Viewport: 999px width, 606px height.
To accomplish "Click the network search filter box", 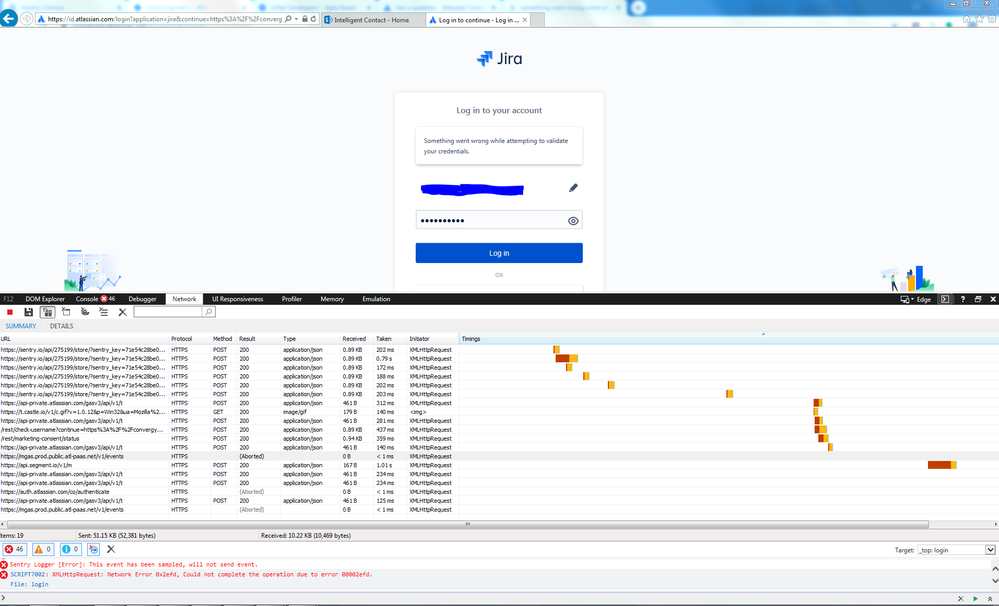I will point(168,312).
